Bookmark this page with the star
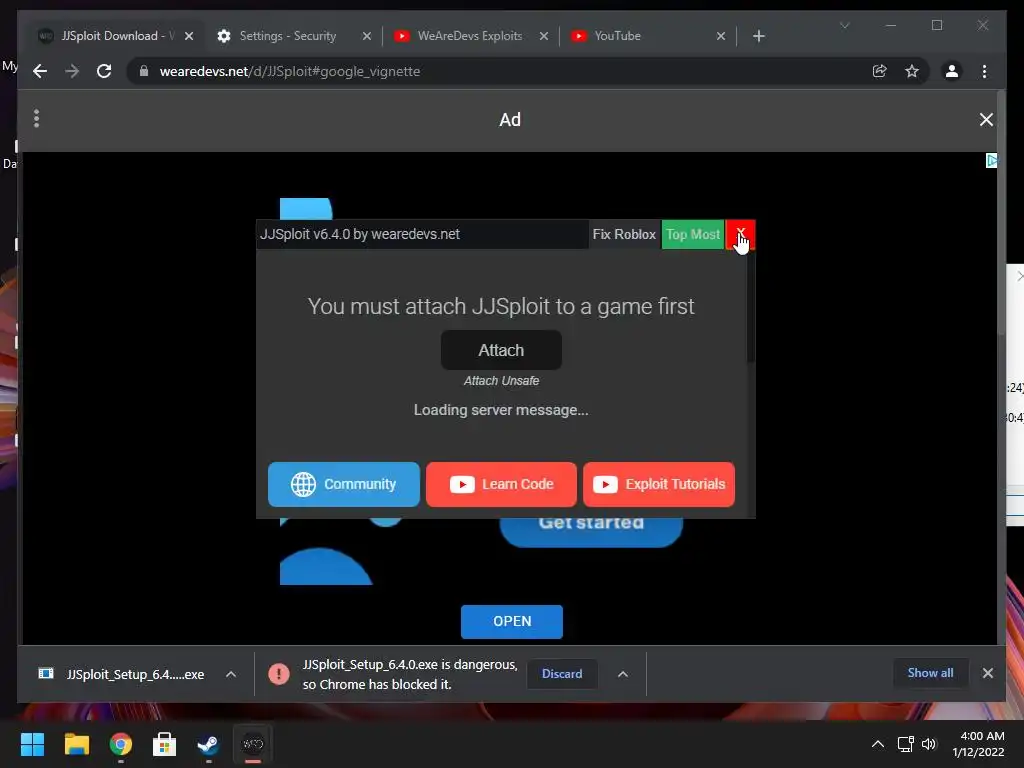 pyautogui.click(x=912, y=71)
